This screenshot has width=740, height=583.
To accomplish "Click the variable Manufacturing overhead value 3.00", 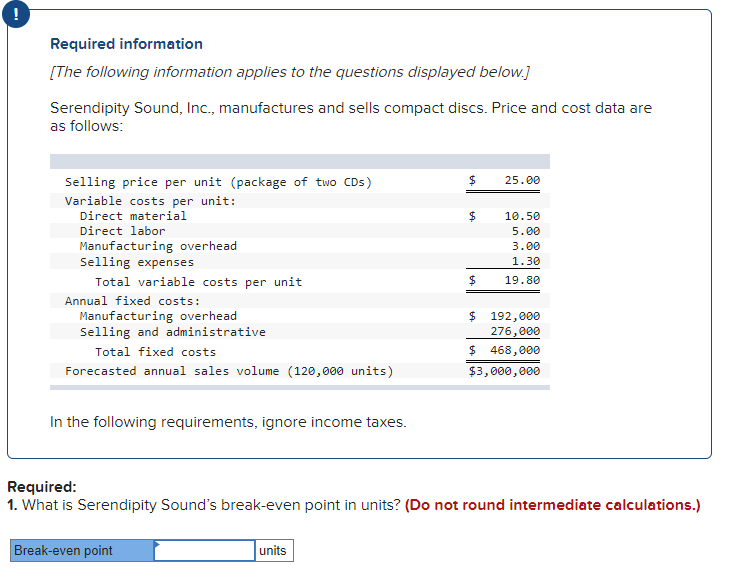I will pyautogui.click(x=526, y=246).
